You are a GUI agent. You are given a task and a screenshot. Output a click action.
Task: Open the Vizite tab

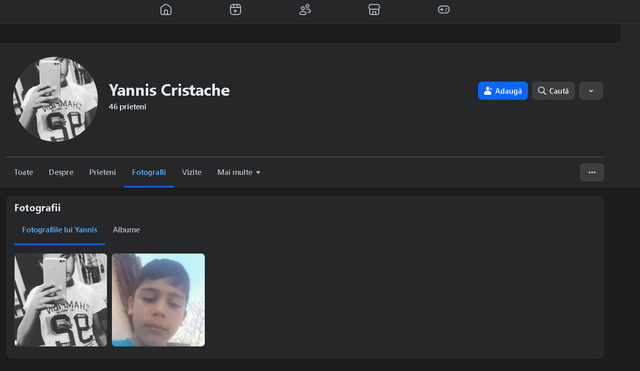click(191, 172)
